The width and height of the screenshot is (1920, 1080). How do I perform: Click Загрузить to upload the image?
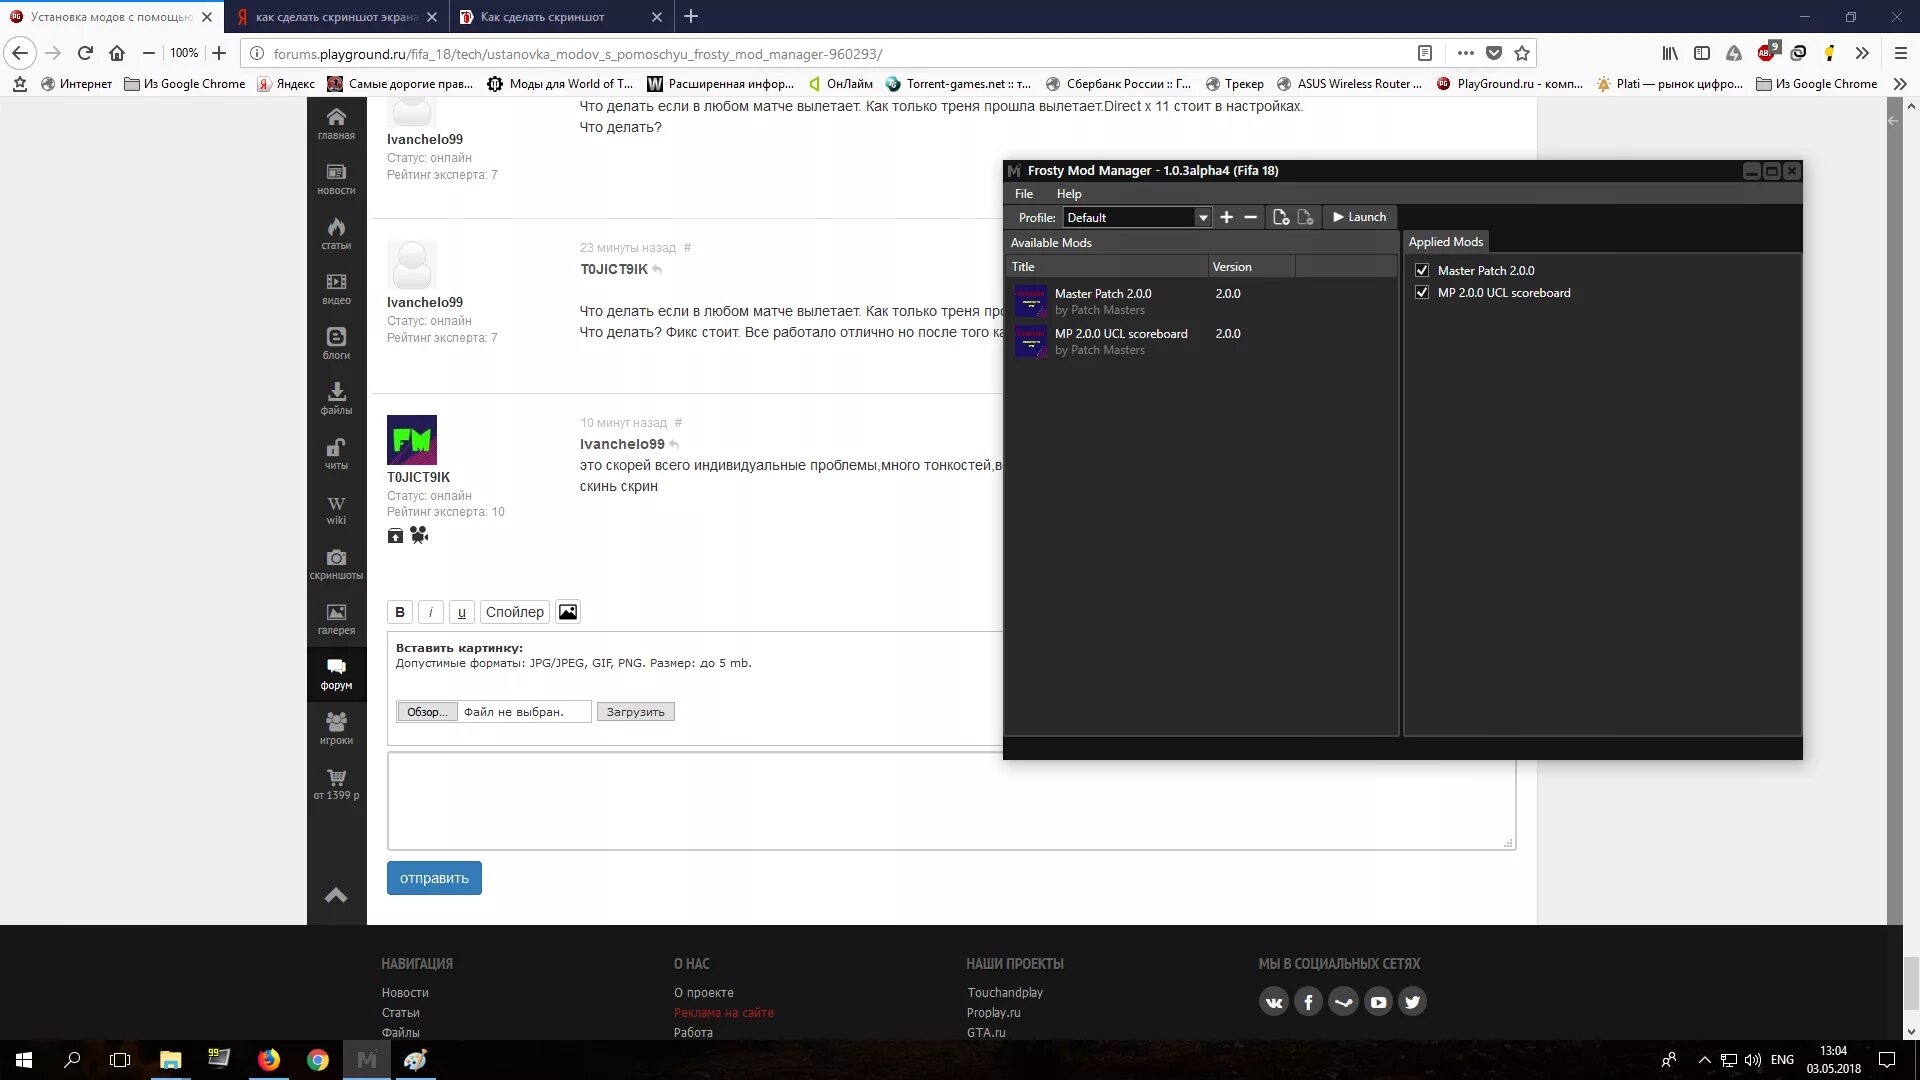[x=636, y=712]
